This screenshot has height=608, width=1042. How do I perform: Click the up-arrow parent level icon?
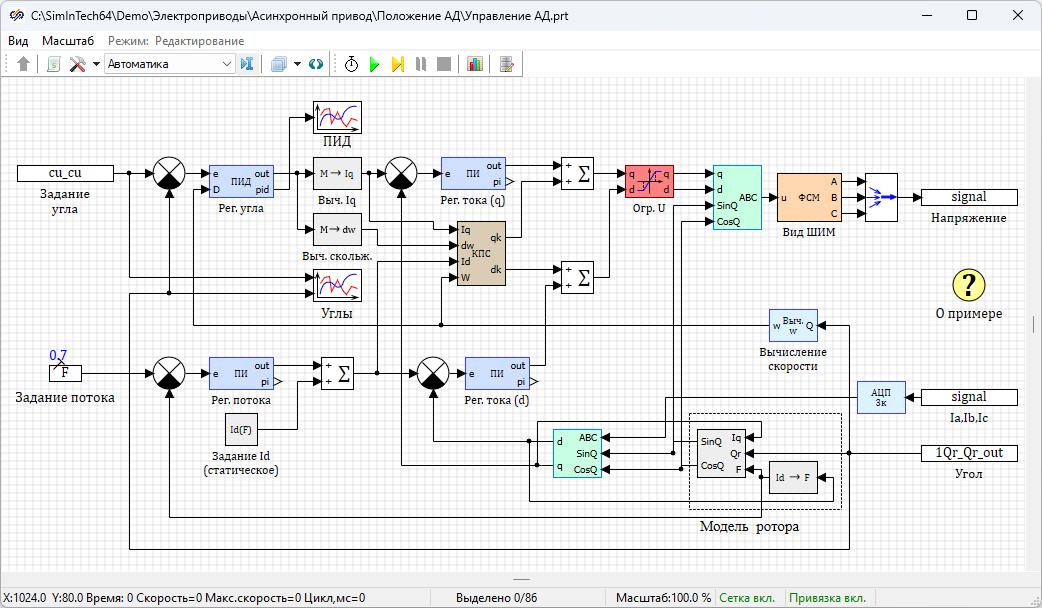[x=24, y=64]
